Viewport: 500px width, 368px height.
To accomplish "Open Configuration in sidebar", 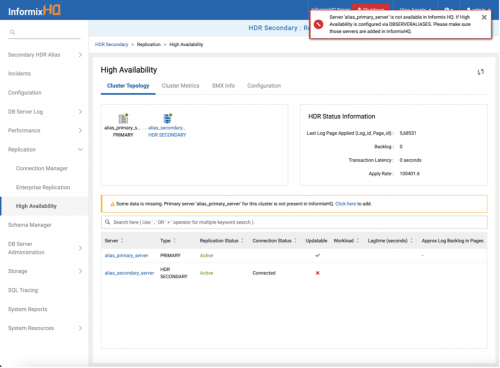I will pos(25,93).
